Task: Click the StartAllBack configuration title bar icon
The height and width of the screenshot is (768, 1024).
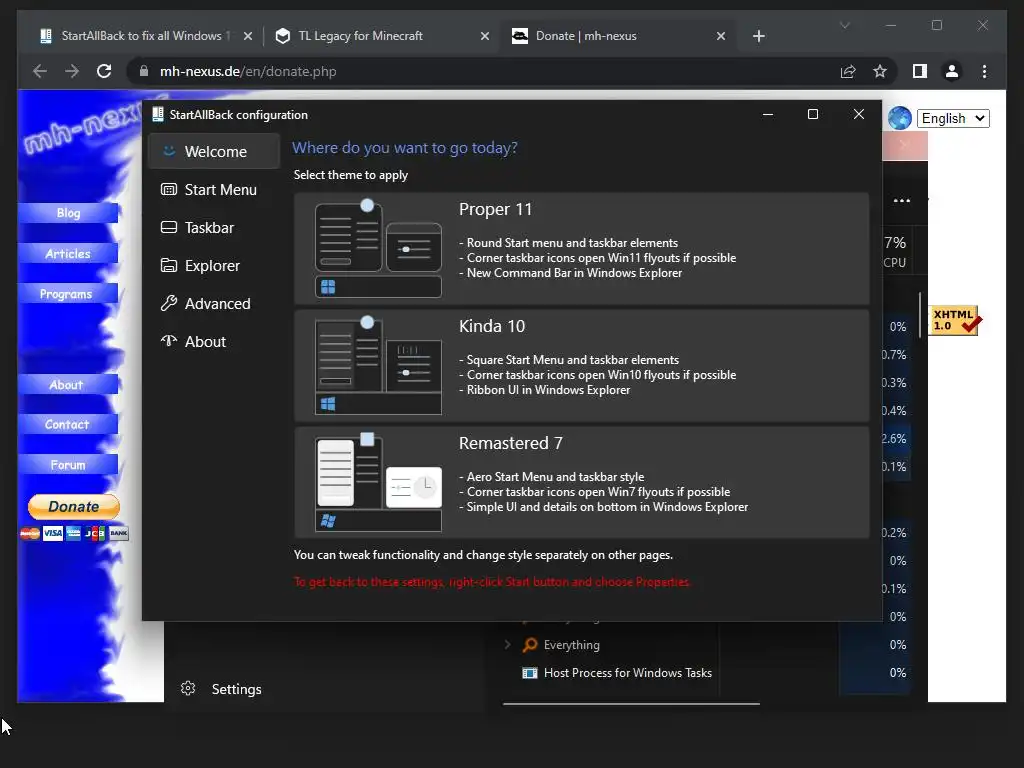Action: coord(157,114)
